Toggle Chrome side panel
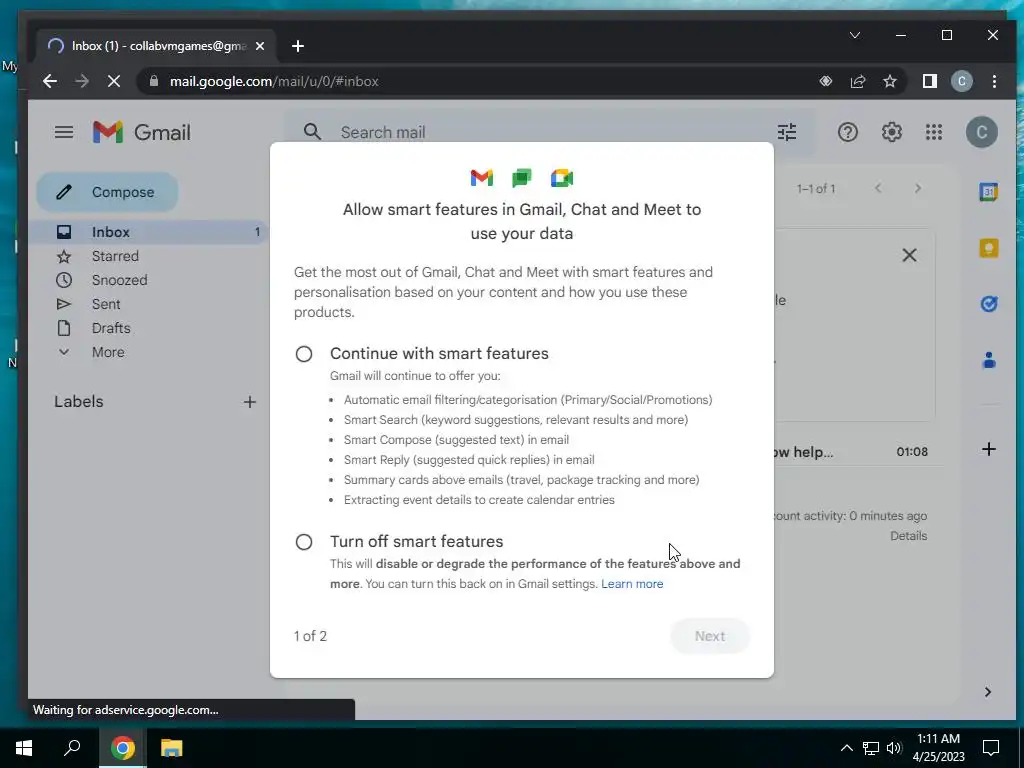 click(929, 81)
